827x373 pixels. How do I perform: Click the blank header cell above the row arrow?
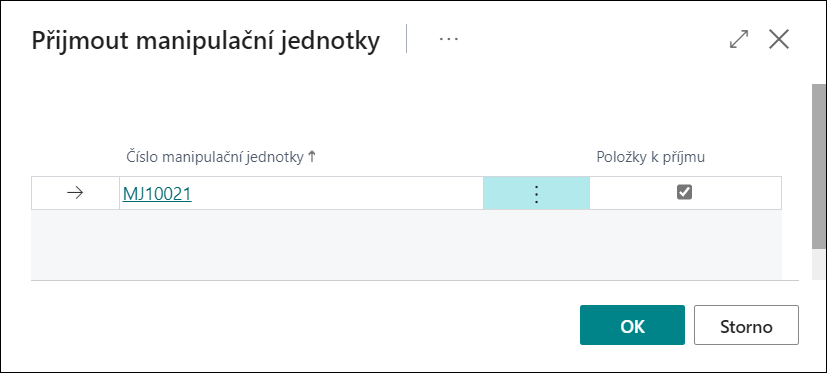coord(75,157)
